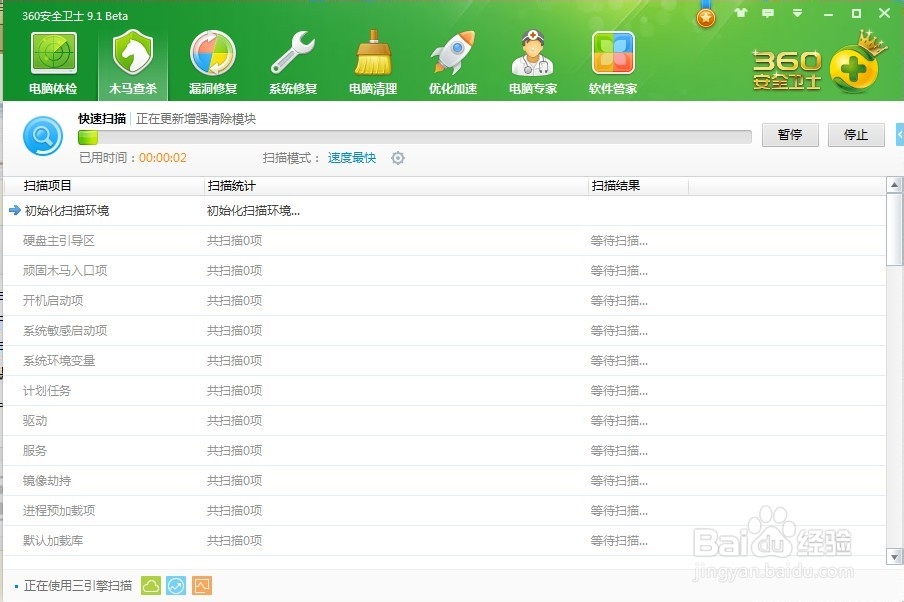Click 共扫描0项 count for 服务 row
The width and height of the screenshot is (904, 602).
coord(235,450)
